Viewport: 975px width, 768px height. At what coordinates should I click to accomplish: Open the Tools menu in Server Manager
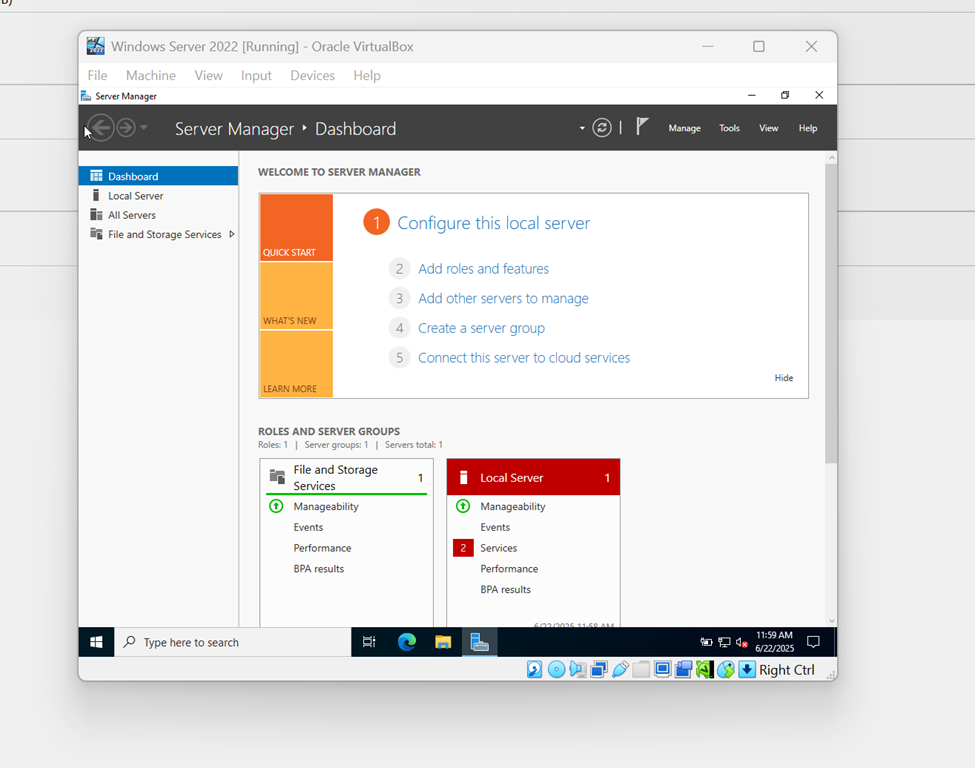pyautogui.click(x=729, y=128)
